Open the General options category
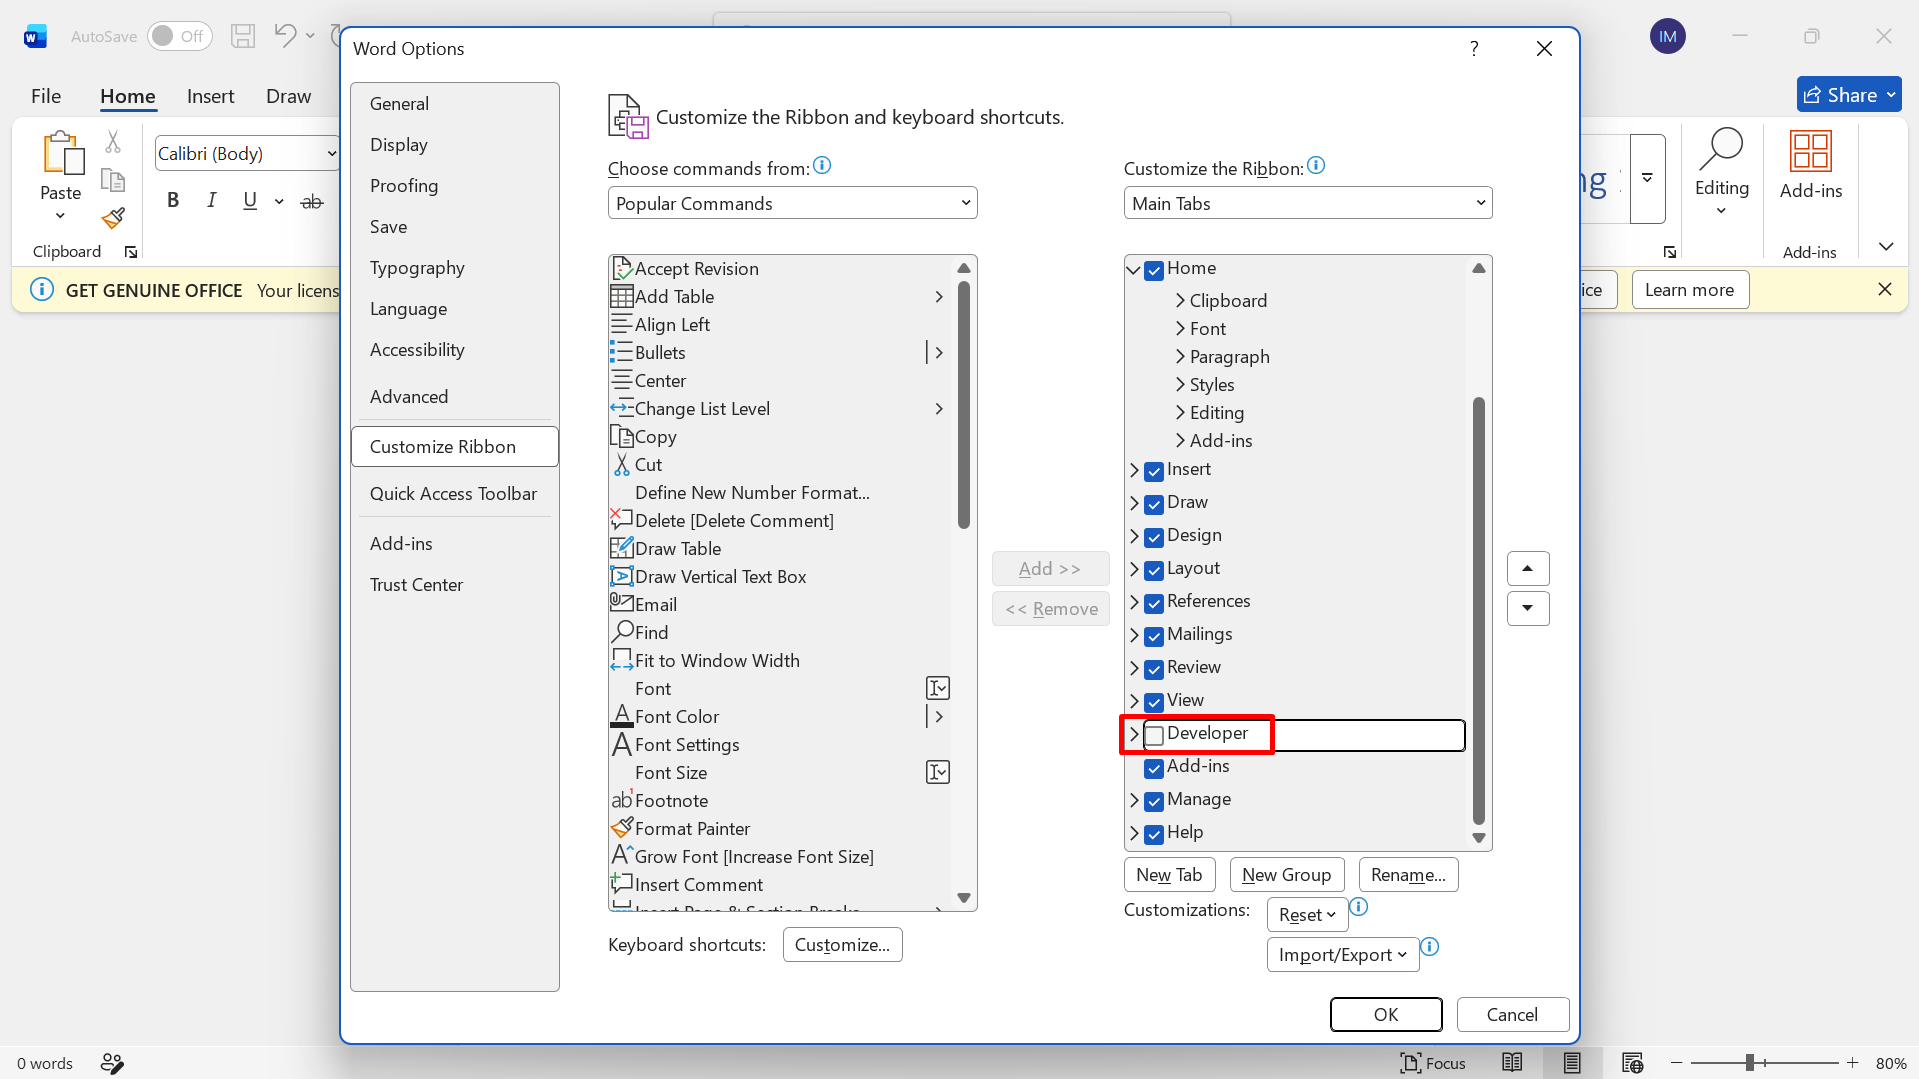 (x=455, y=104)
